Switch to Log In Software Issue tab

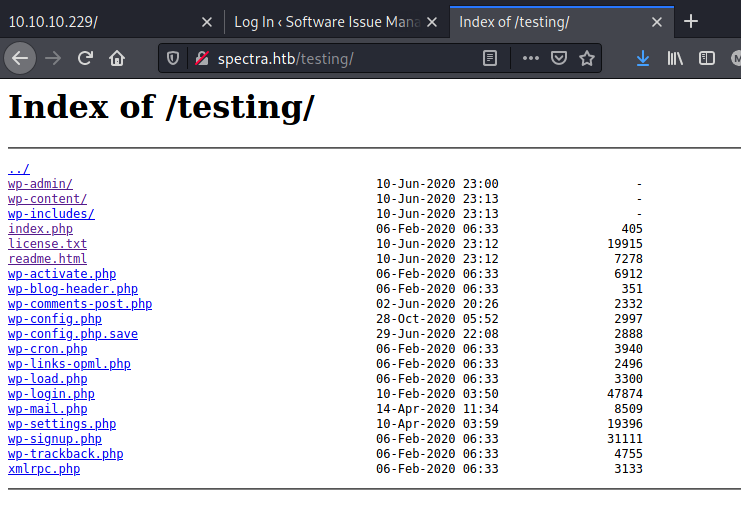pos(325,22)
